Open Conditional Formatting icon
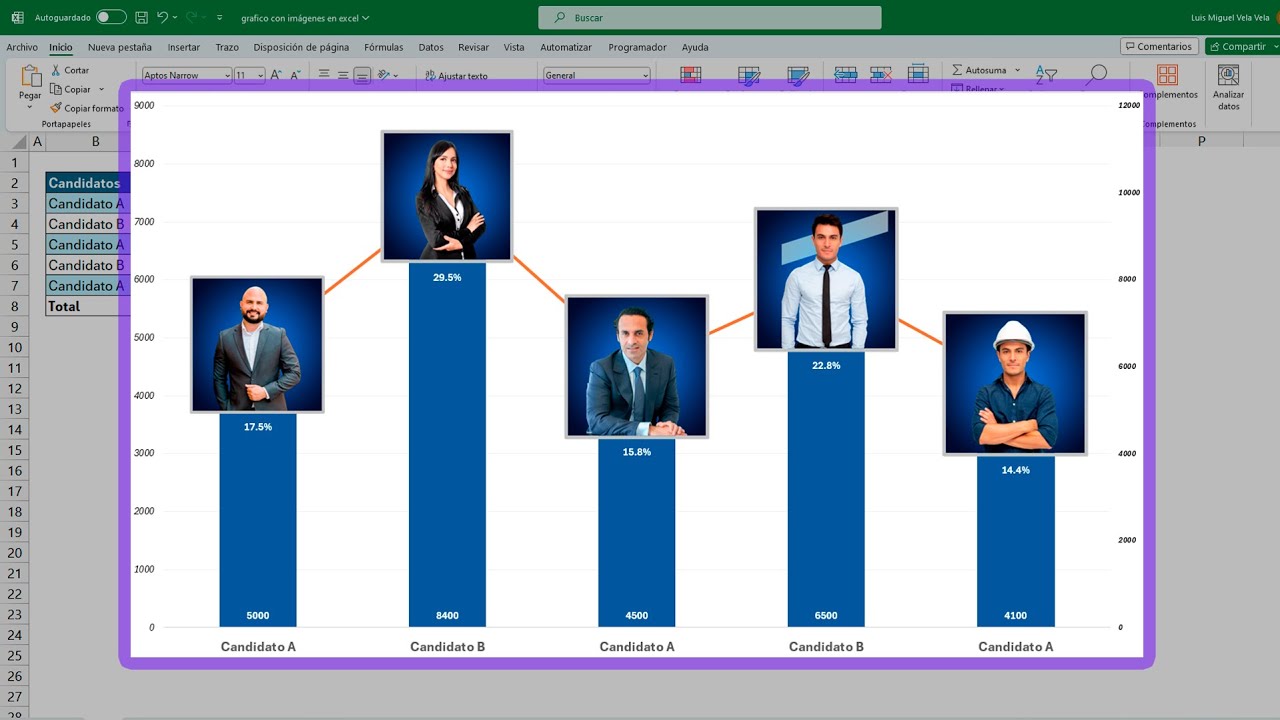 point(690,74)
